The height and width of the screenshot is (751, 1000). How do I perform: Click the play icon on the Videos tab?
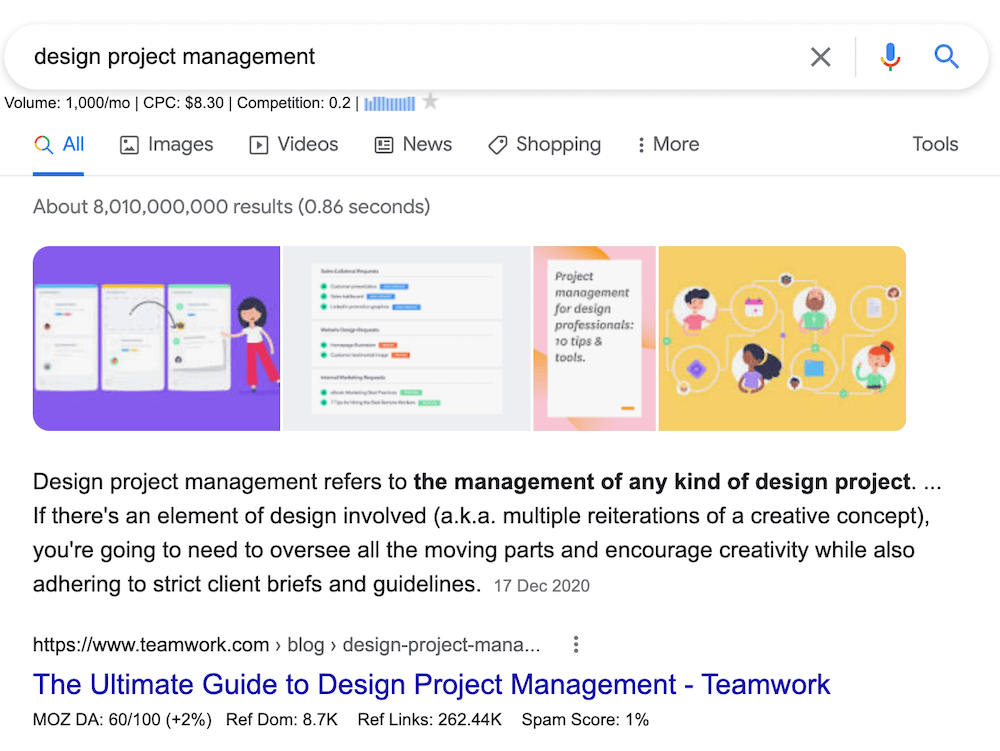pyautogui.click(x=258, y=144)
